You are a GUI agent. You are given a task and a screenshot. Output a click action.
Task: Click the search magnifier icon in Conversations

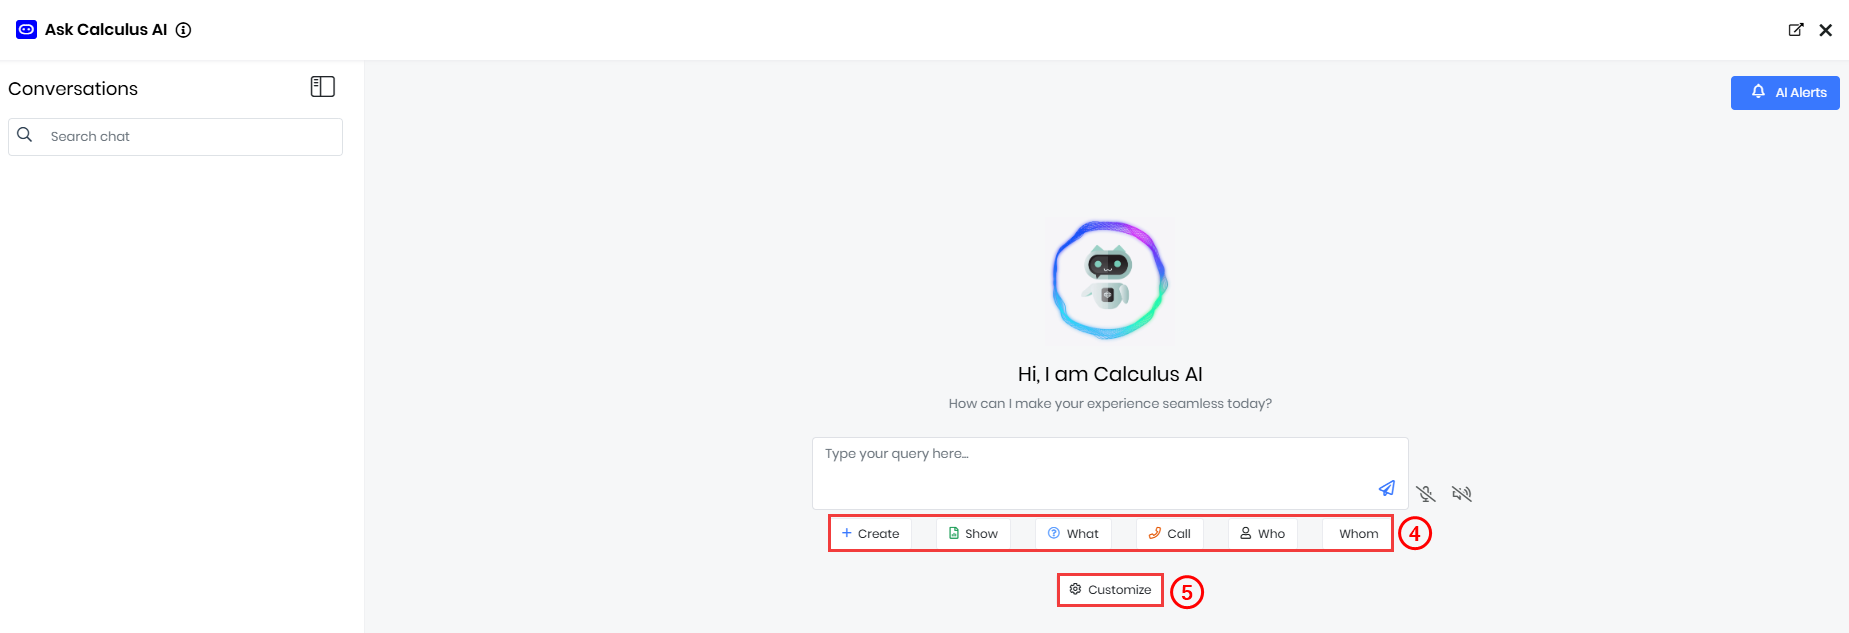[x=25, y=135]
